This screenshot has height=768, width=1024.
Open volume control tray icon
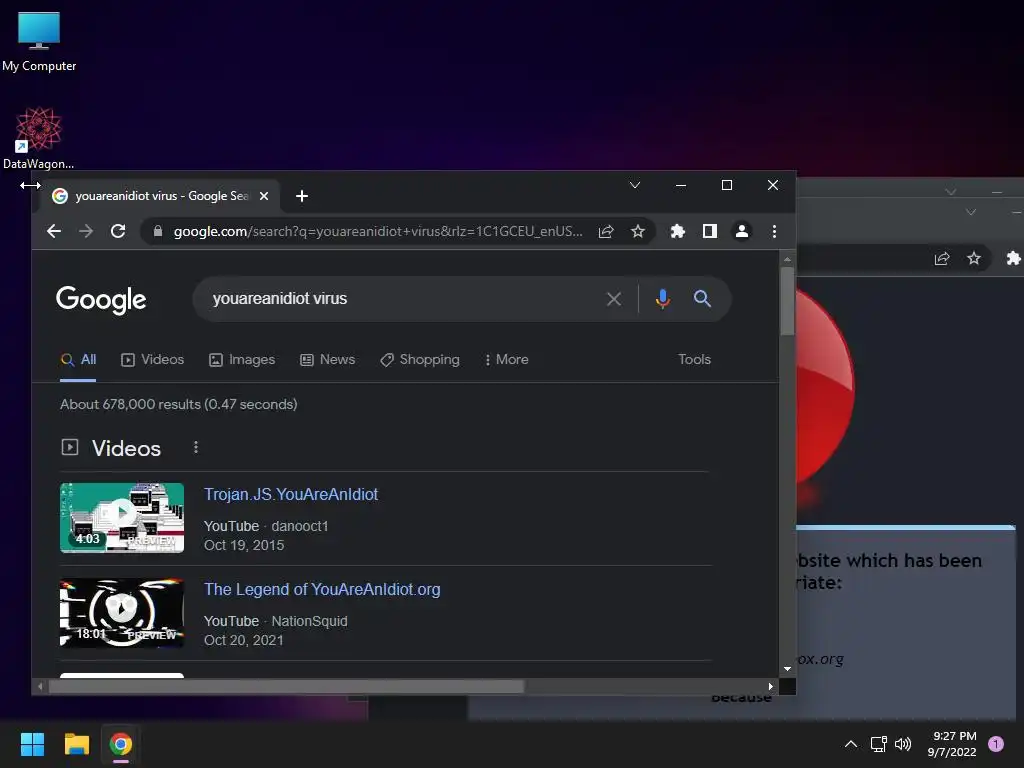pyautogui.click(x=903, y=744)
